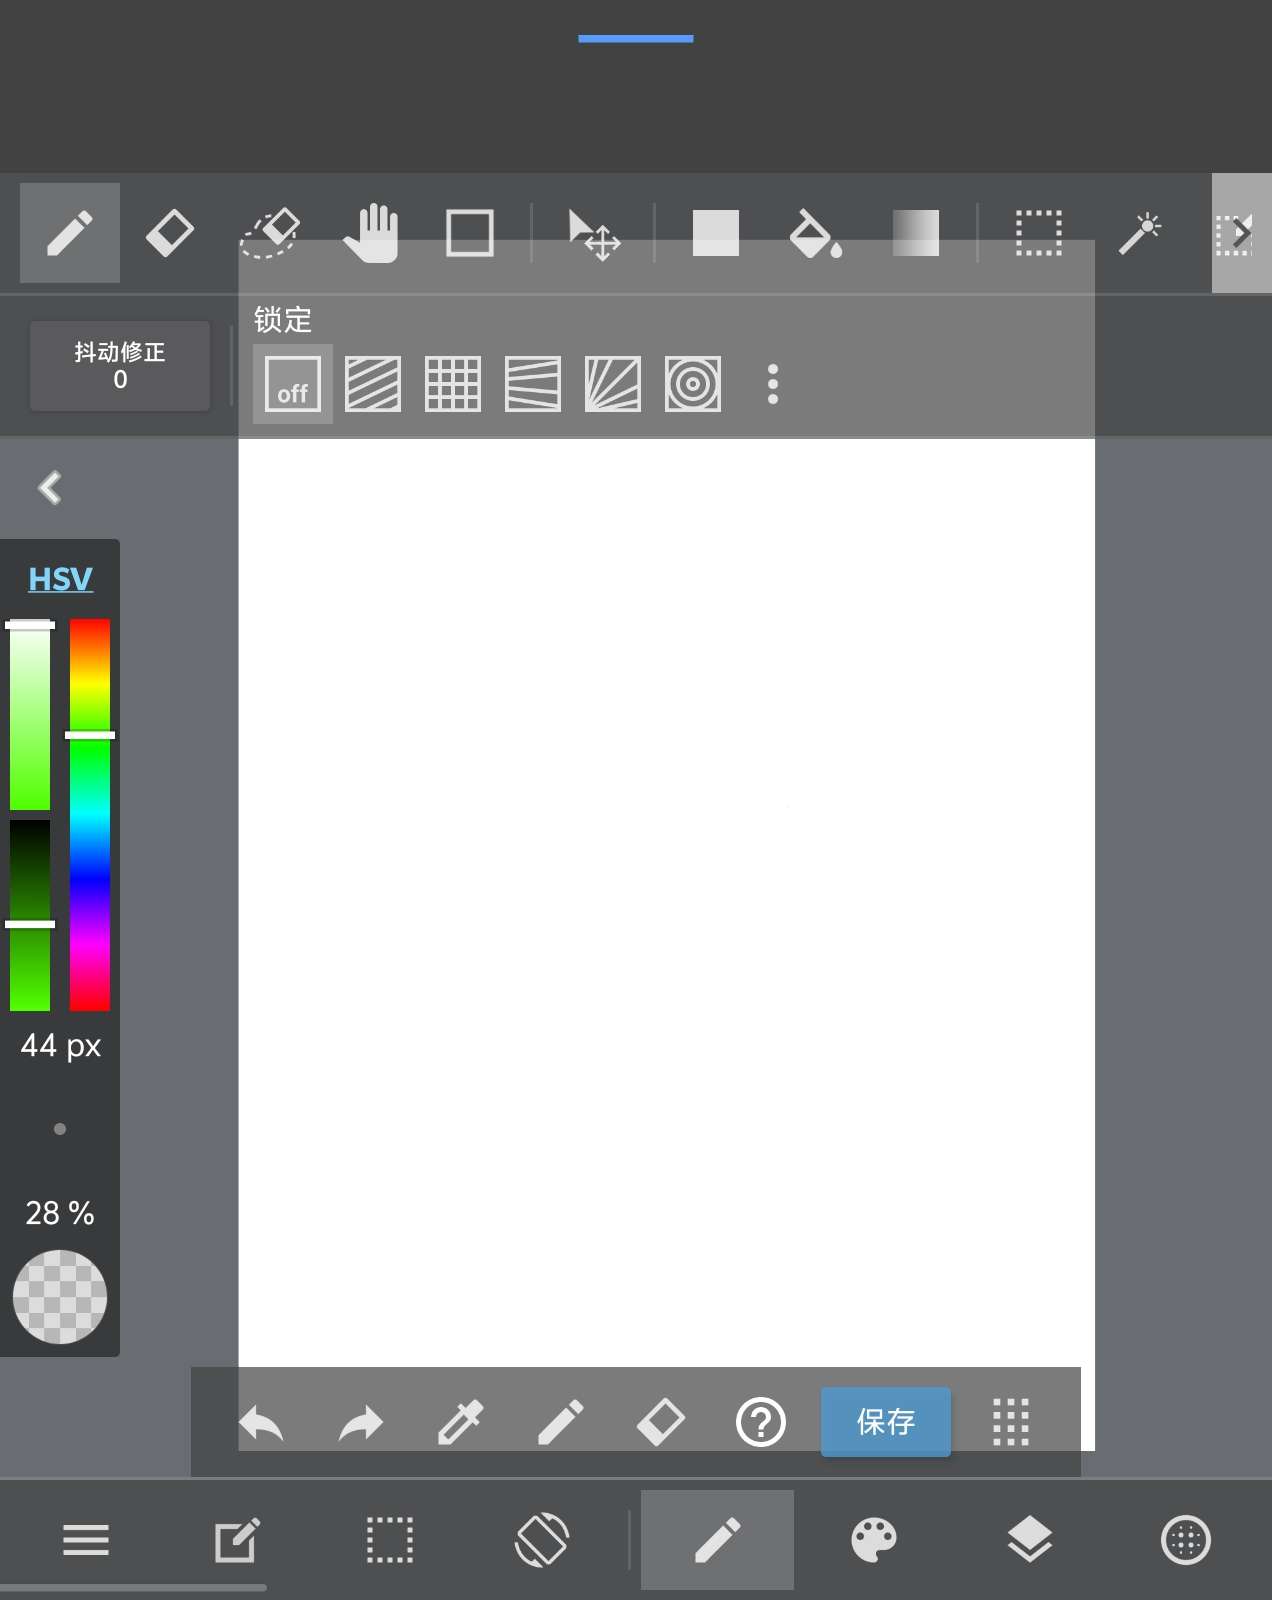Collapse the side color panel
1272x1600 pixels.
click(x=50, y=488)
